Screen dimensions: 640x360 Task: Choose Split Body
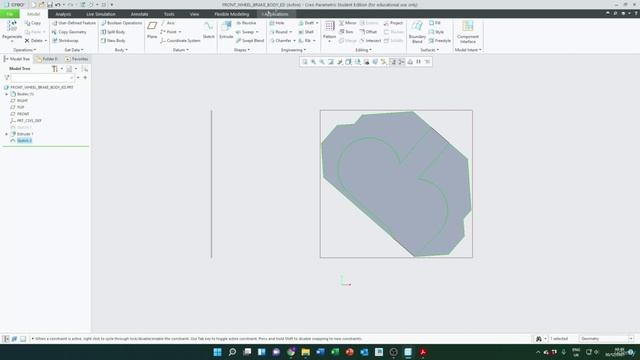(113, 32)
